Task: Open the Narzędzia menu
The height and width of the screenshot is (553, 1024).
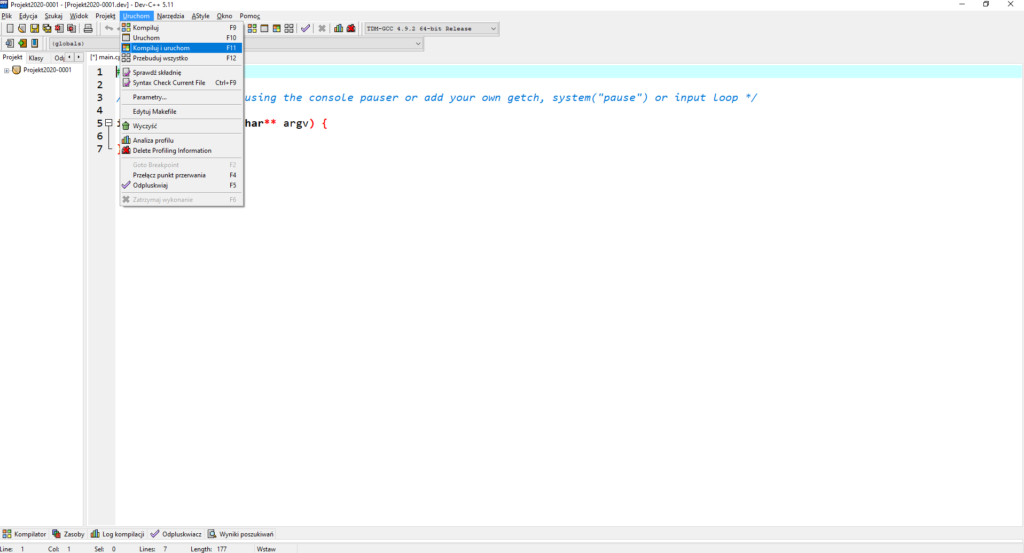Action: click(x=170, y=16)
